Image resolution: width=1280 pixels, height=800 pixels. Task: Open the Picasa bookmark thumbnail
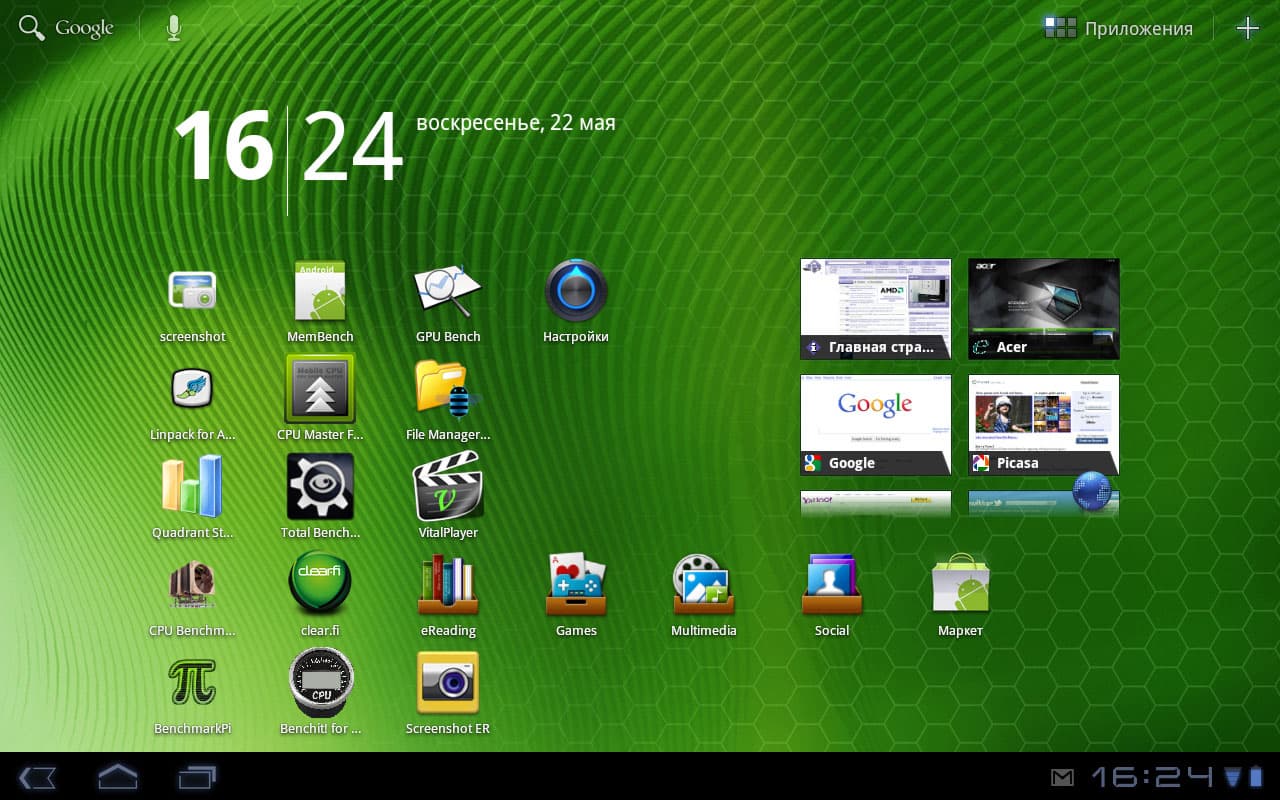click(x=1044, y=425)
